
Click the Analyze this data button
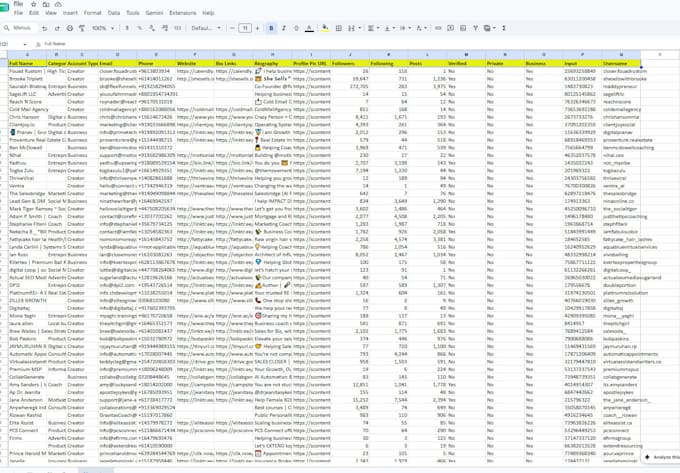coord(661,457)
